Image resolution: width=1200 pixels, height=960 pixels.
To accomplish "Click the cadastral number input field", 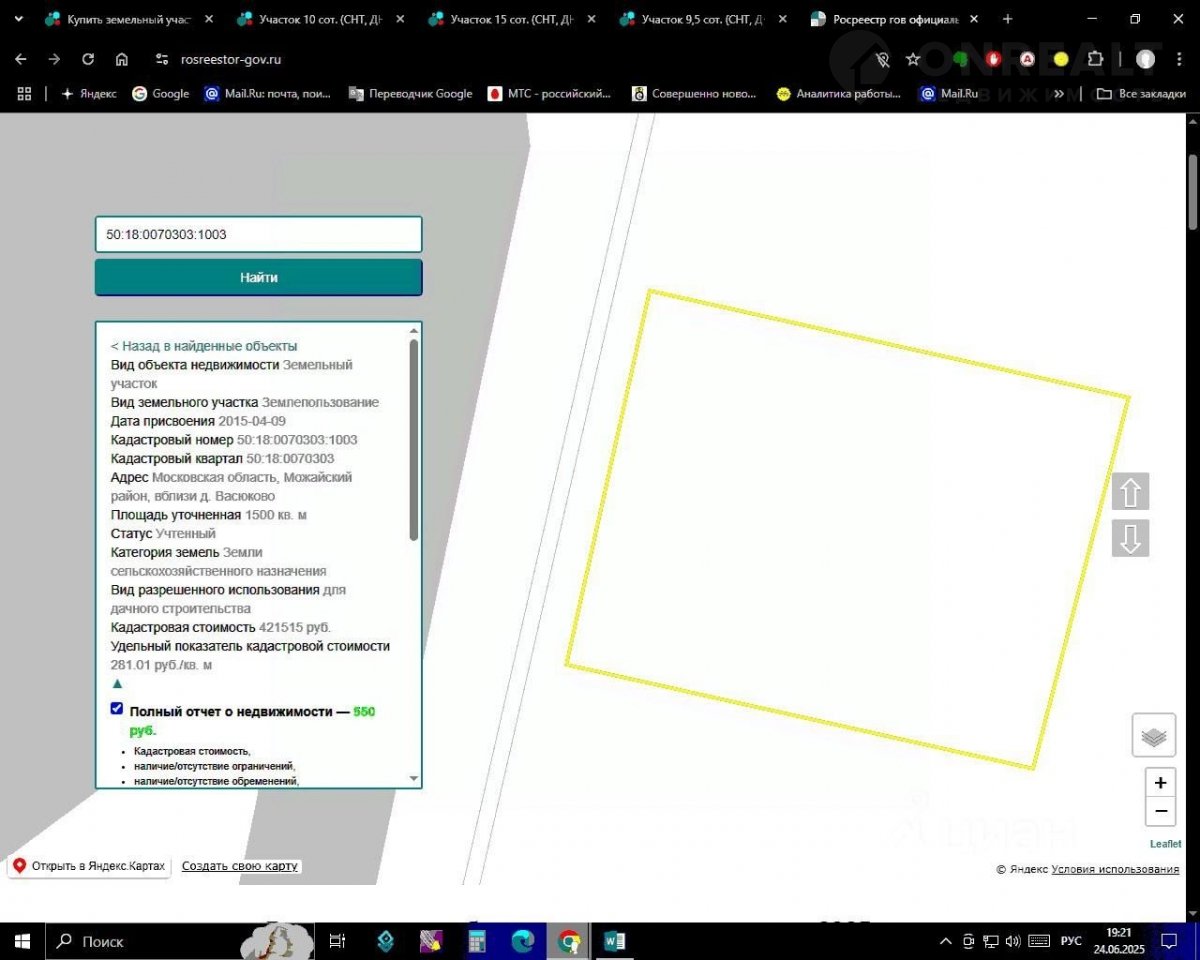I will pyautogui.click(x=259, y=235).
